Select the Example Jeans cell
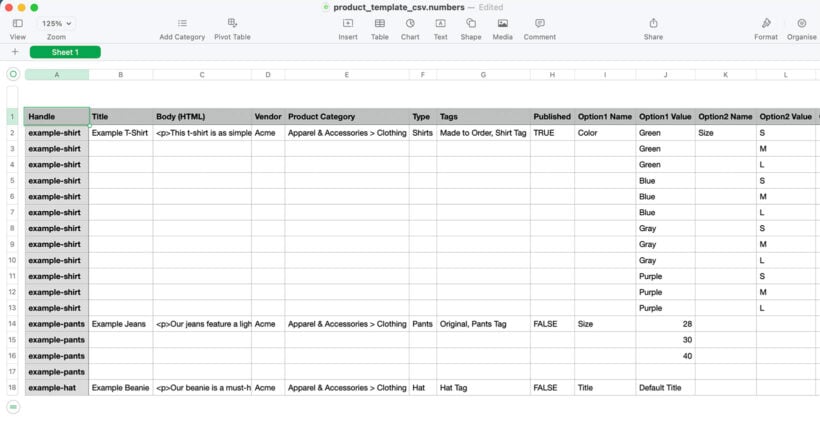 tap(121, 324)
